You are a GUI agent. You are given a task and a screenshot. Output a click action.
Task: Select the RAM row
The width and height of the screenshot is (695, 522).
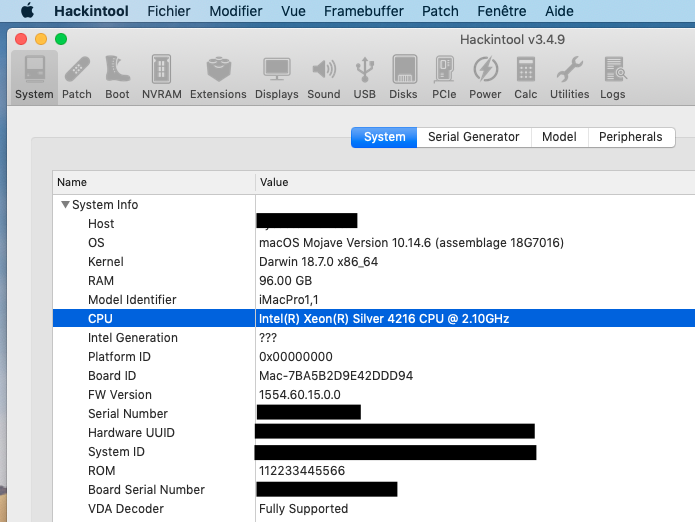coord(374,280)
